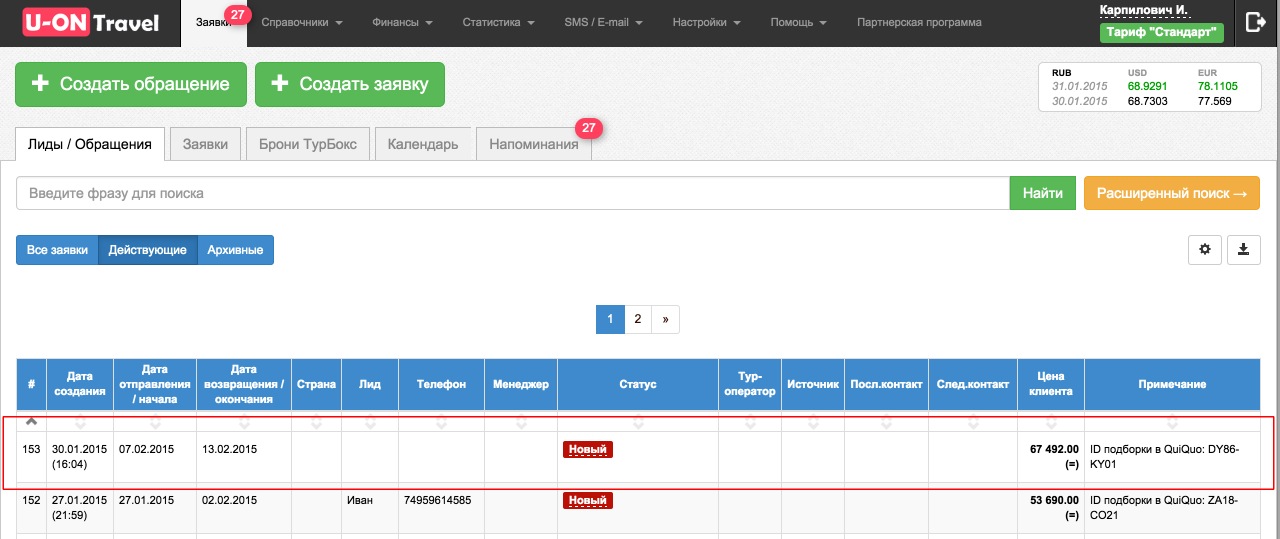The height and width of the screenshot is (539, 1280).
Task: Click the Тур-оператор column header
Action: click(750, 384)
